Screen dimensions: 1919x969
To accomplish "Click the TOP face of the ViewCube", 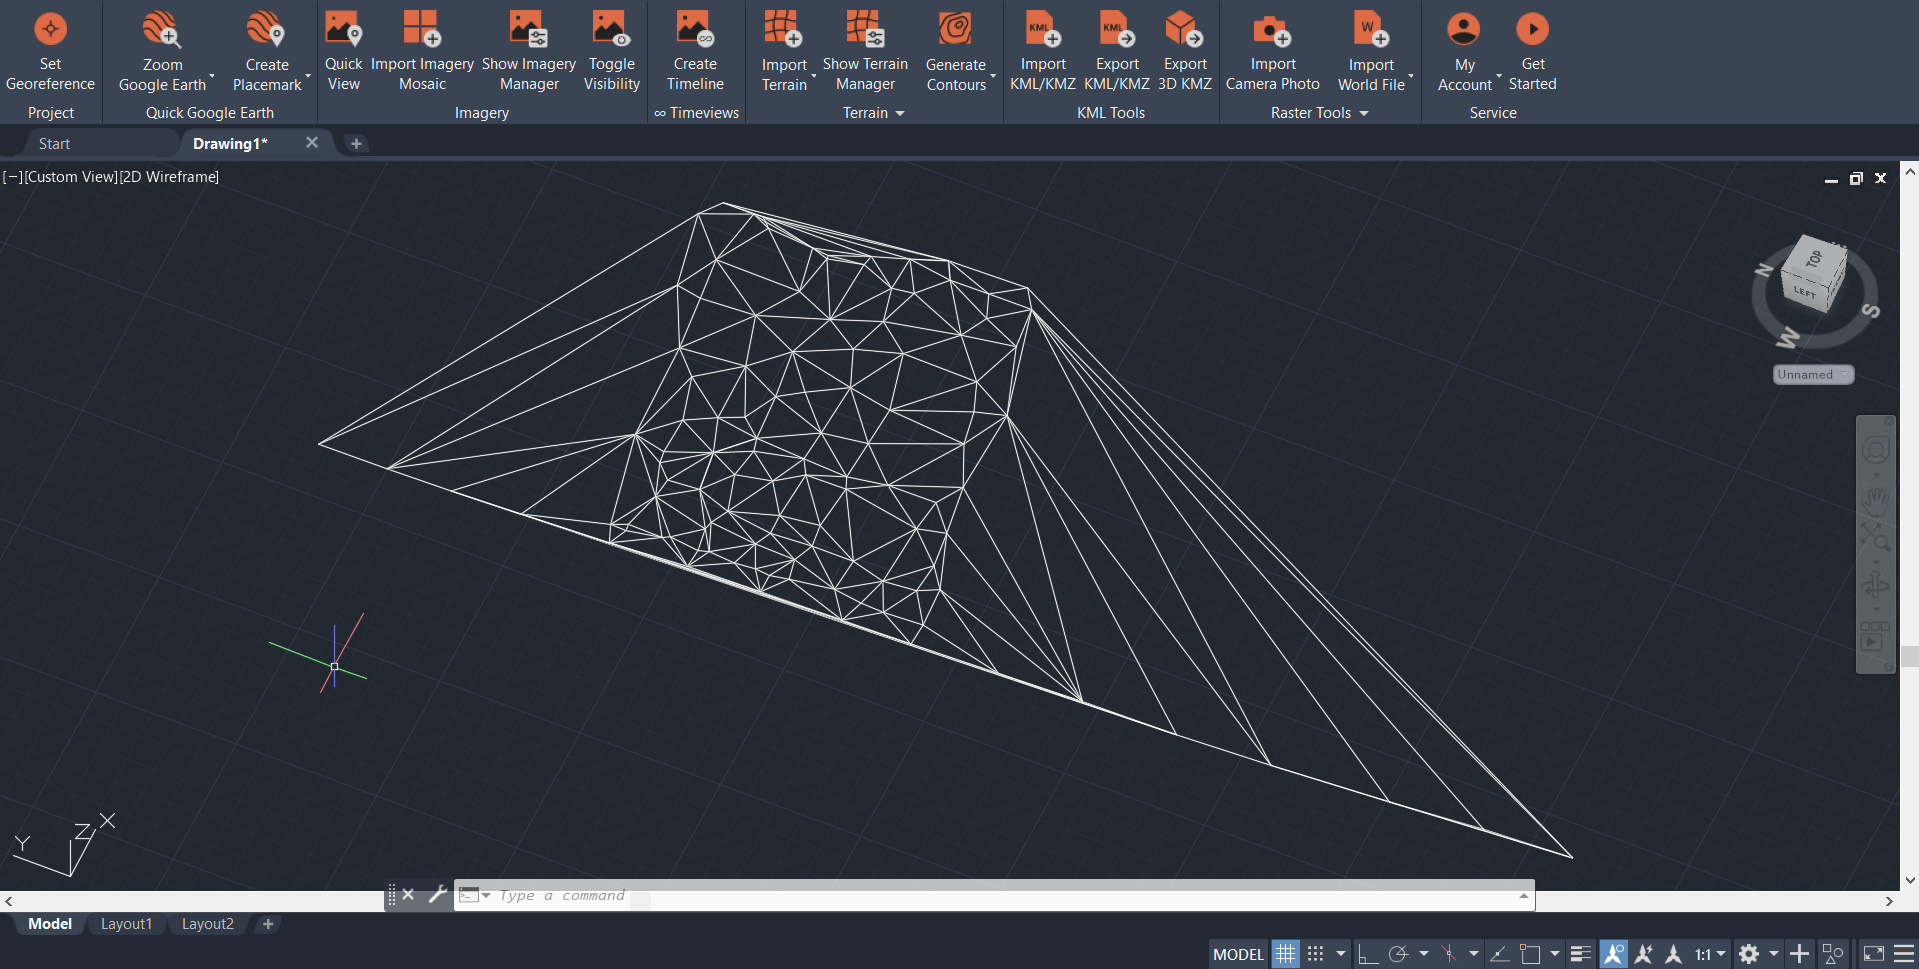I will [x=1813, y=257].
